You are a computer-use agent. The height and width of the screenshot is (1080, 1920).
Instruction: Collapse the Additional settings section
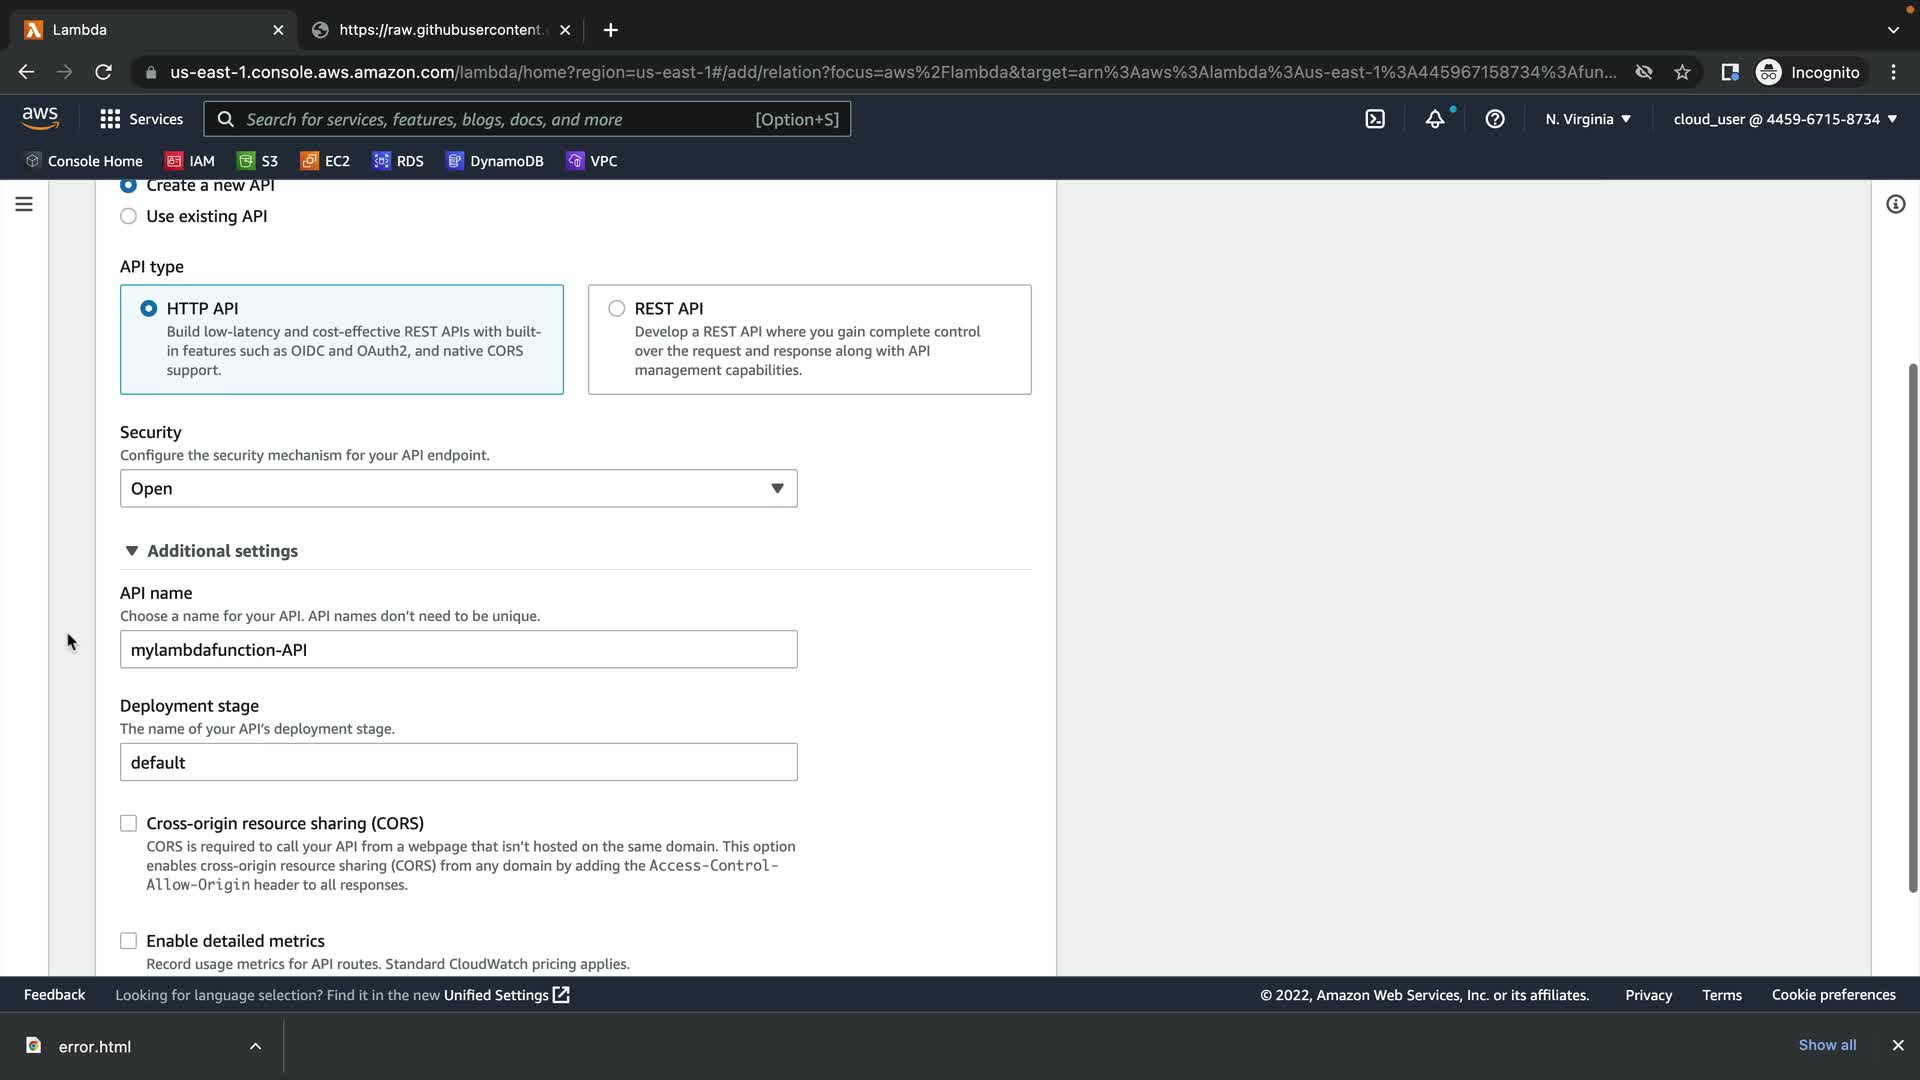[x=212, y=551]
